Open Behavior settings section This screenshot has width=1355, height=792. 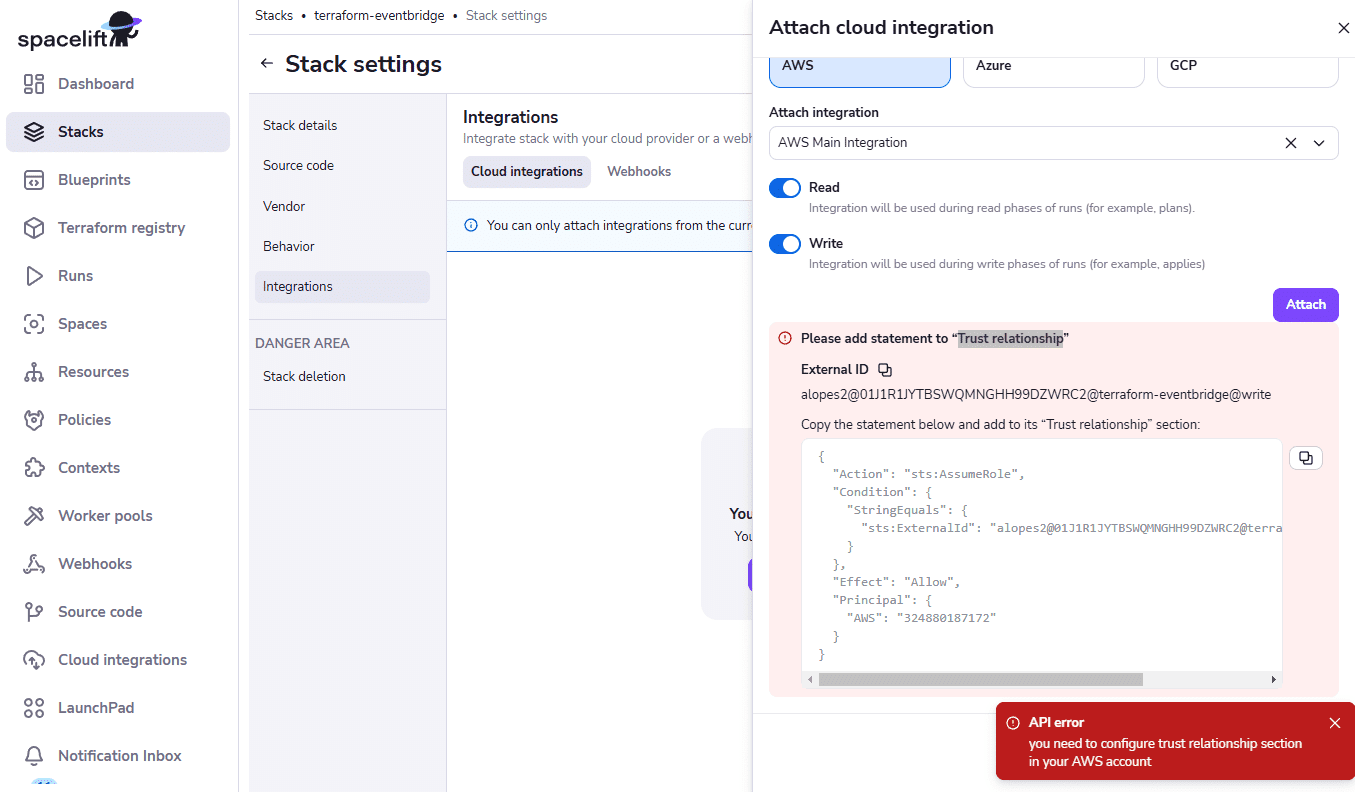click(342, 247)
